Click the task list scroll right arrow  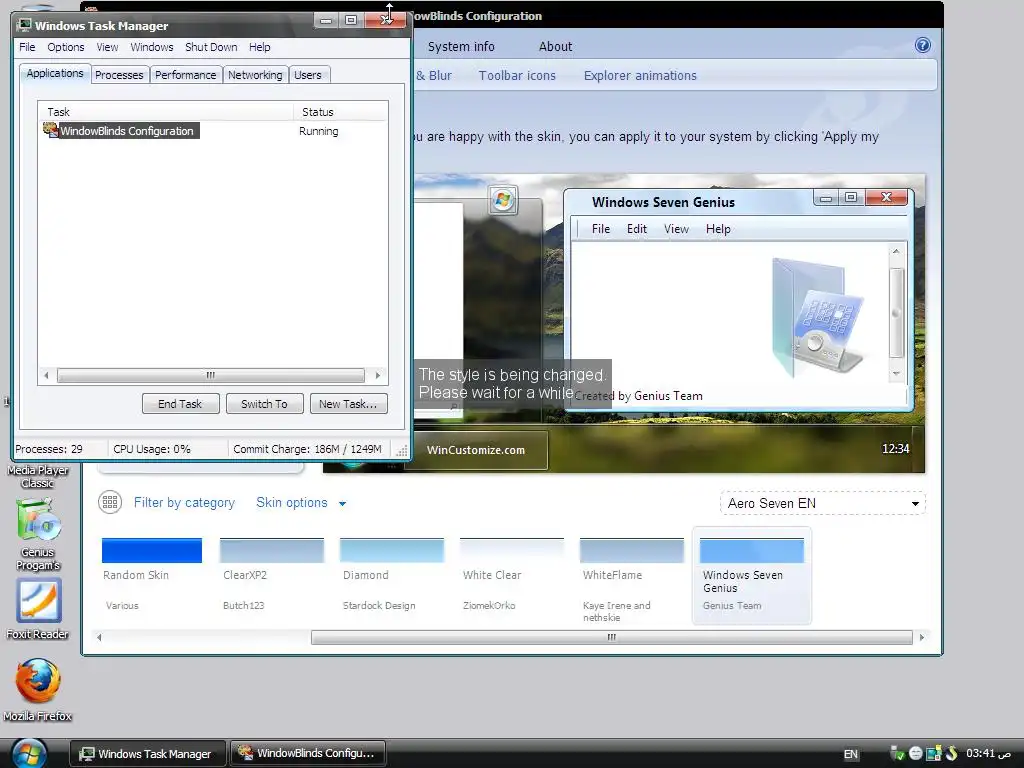(x=377, y=375)
